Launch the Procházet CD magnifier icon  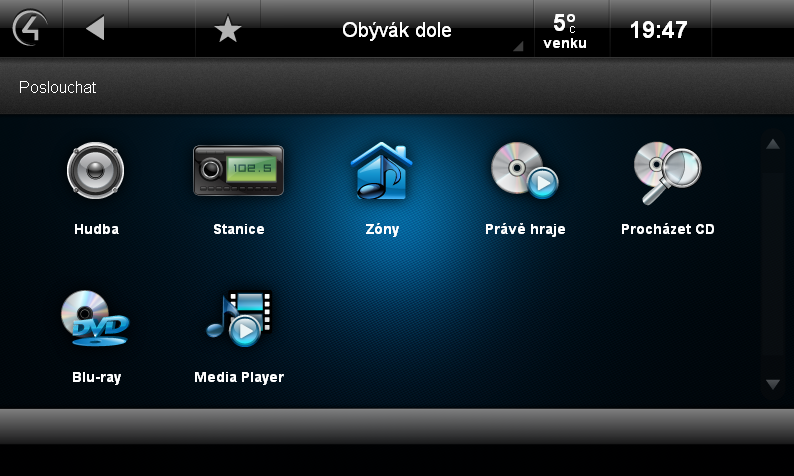[667, 173]
